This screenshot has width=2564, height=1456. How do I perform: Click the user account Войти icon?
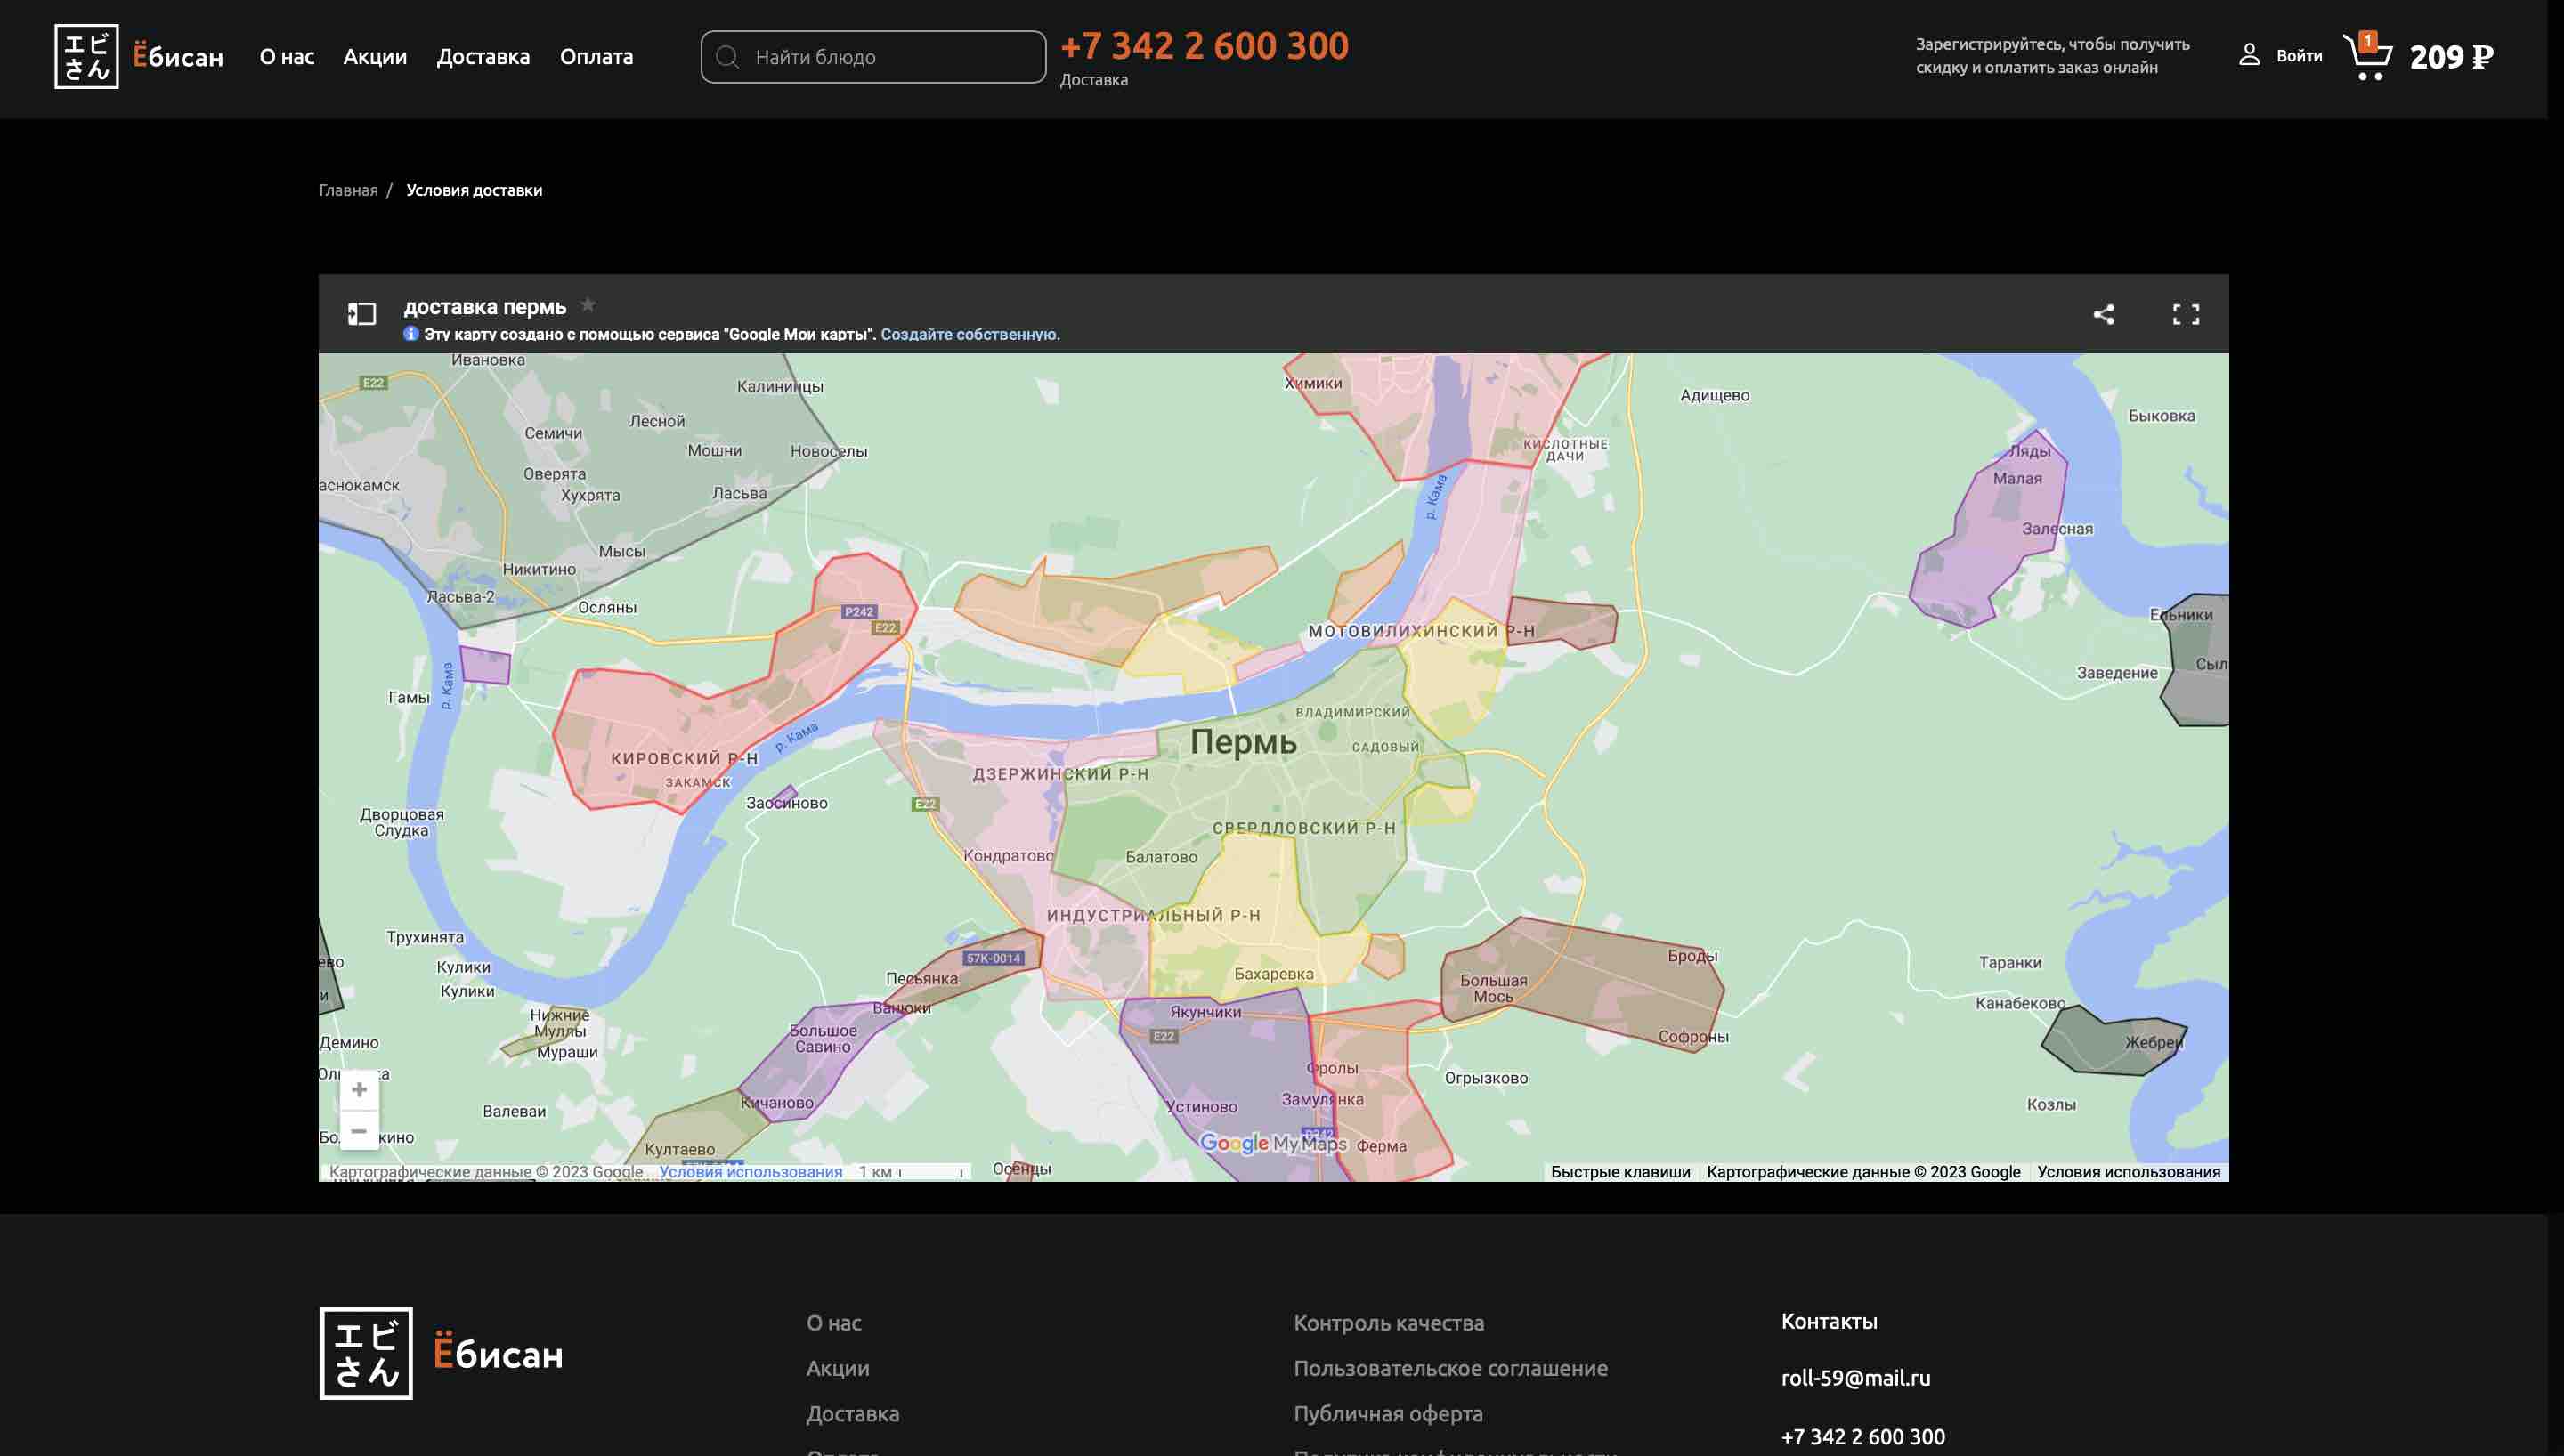click(x=2249, y=56)
